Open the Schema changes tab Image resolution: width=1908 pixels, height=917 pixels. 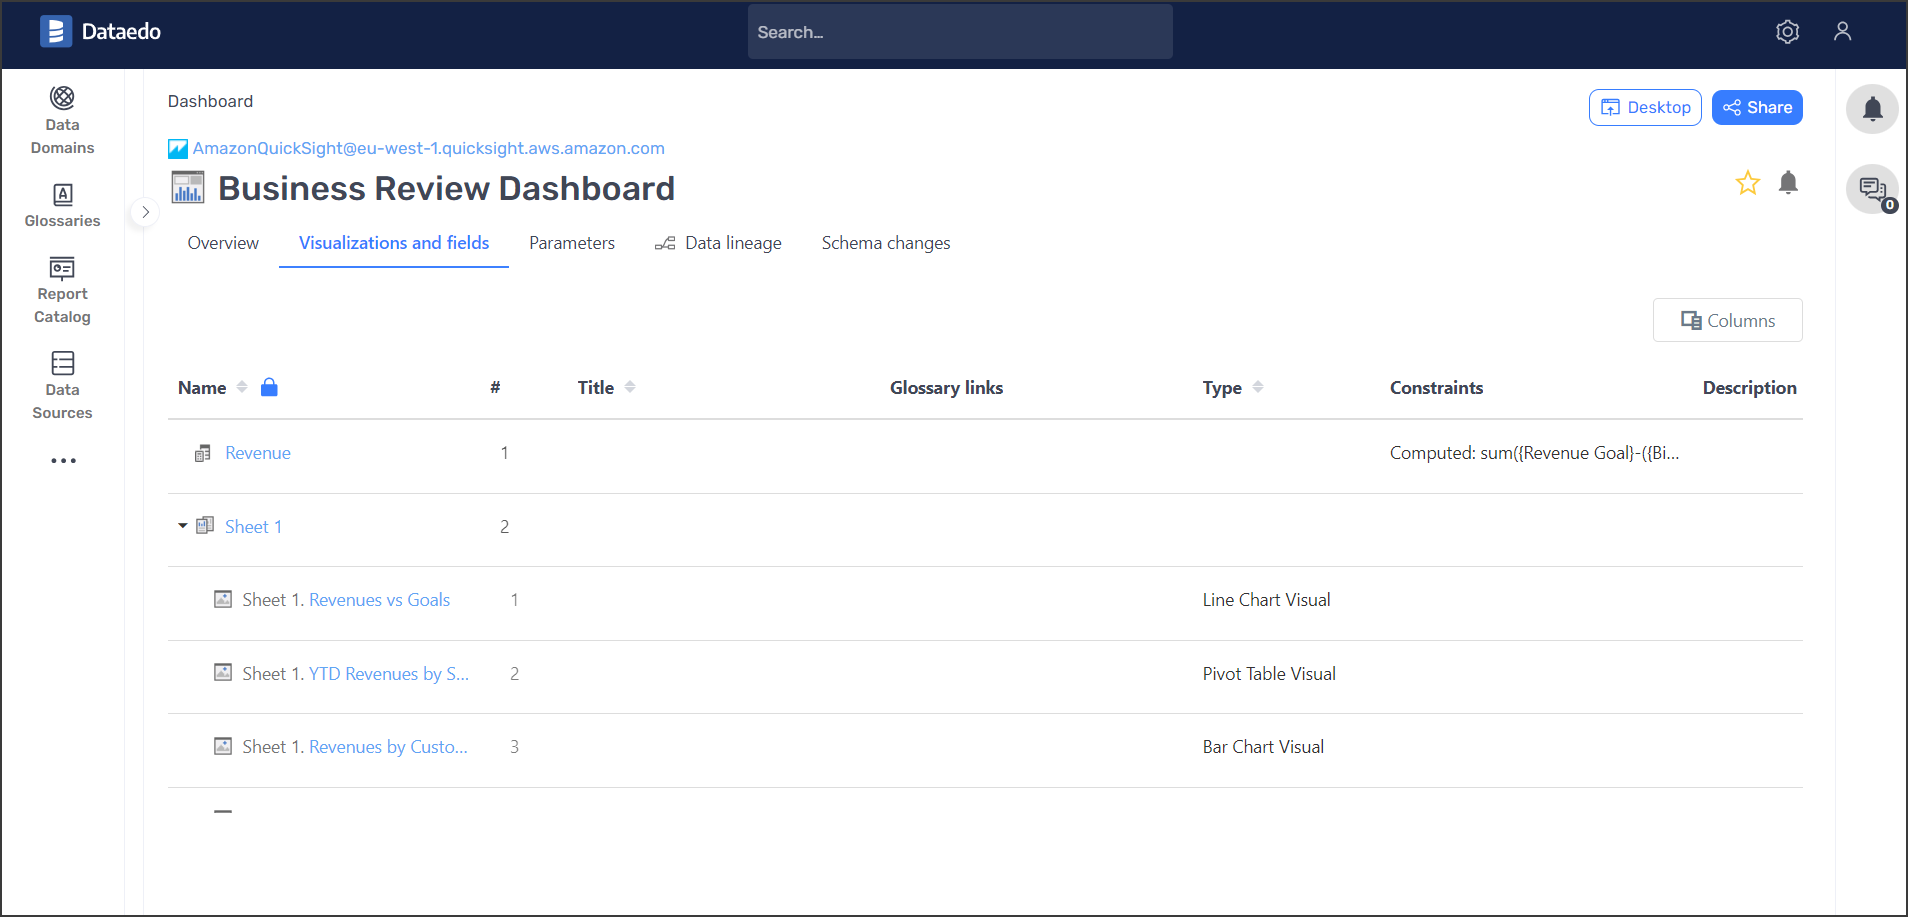click(x=886, y=243)
